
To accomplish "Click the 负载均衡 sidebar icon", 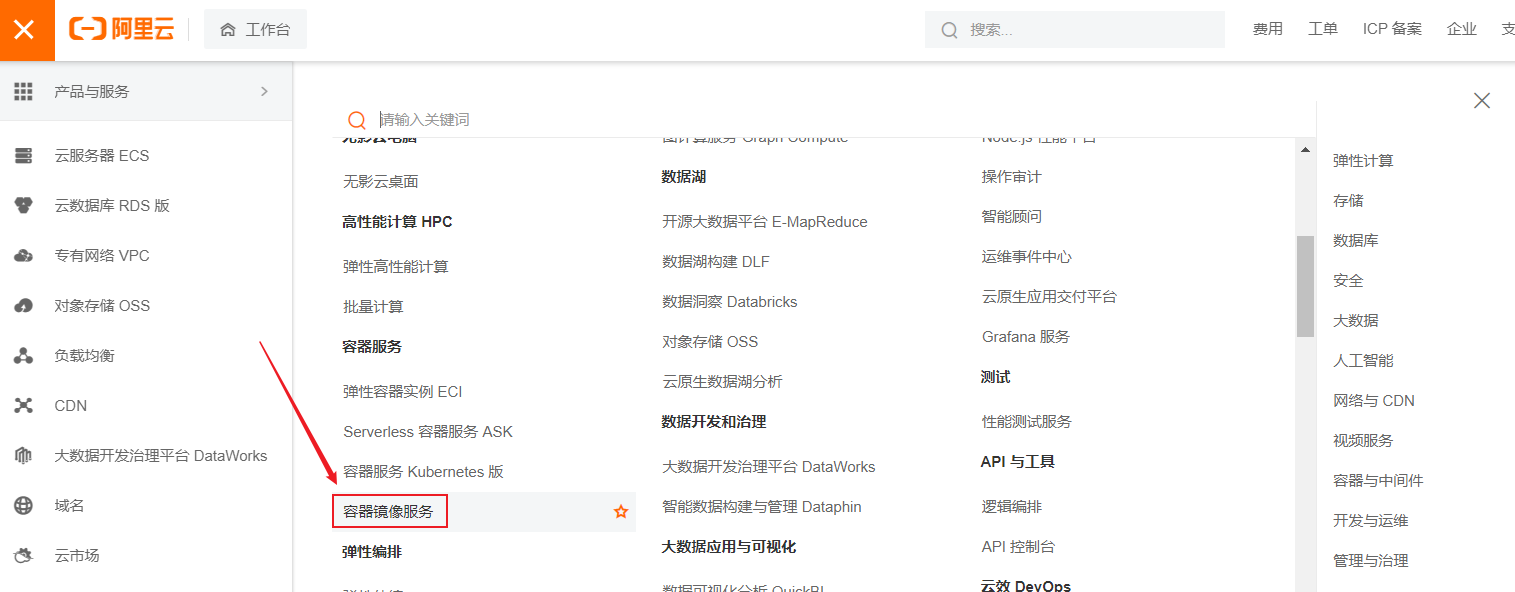I will pyautogui.click(x=23, y=356).
